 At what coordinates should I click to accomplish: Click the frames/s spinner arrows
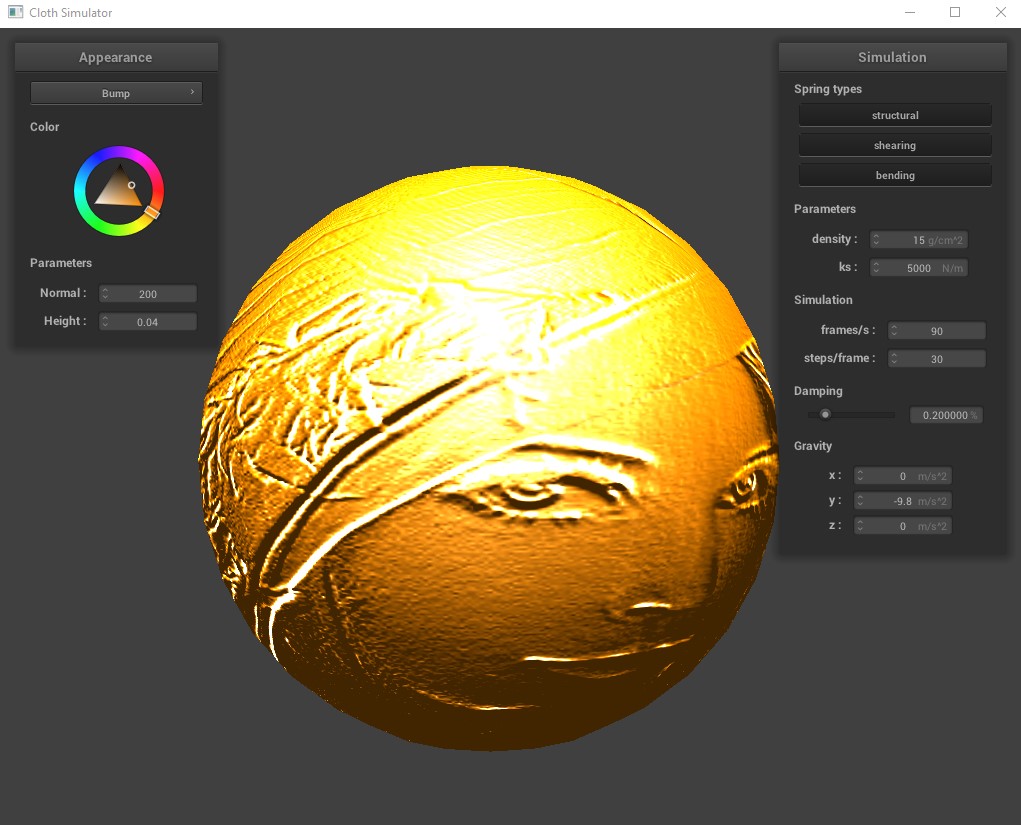895,331
